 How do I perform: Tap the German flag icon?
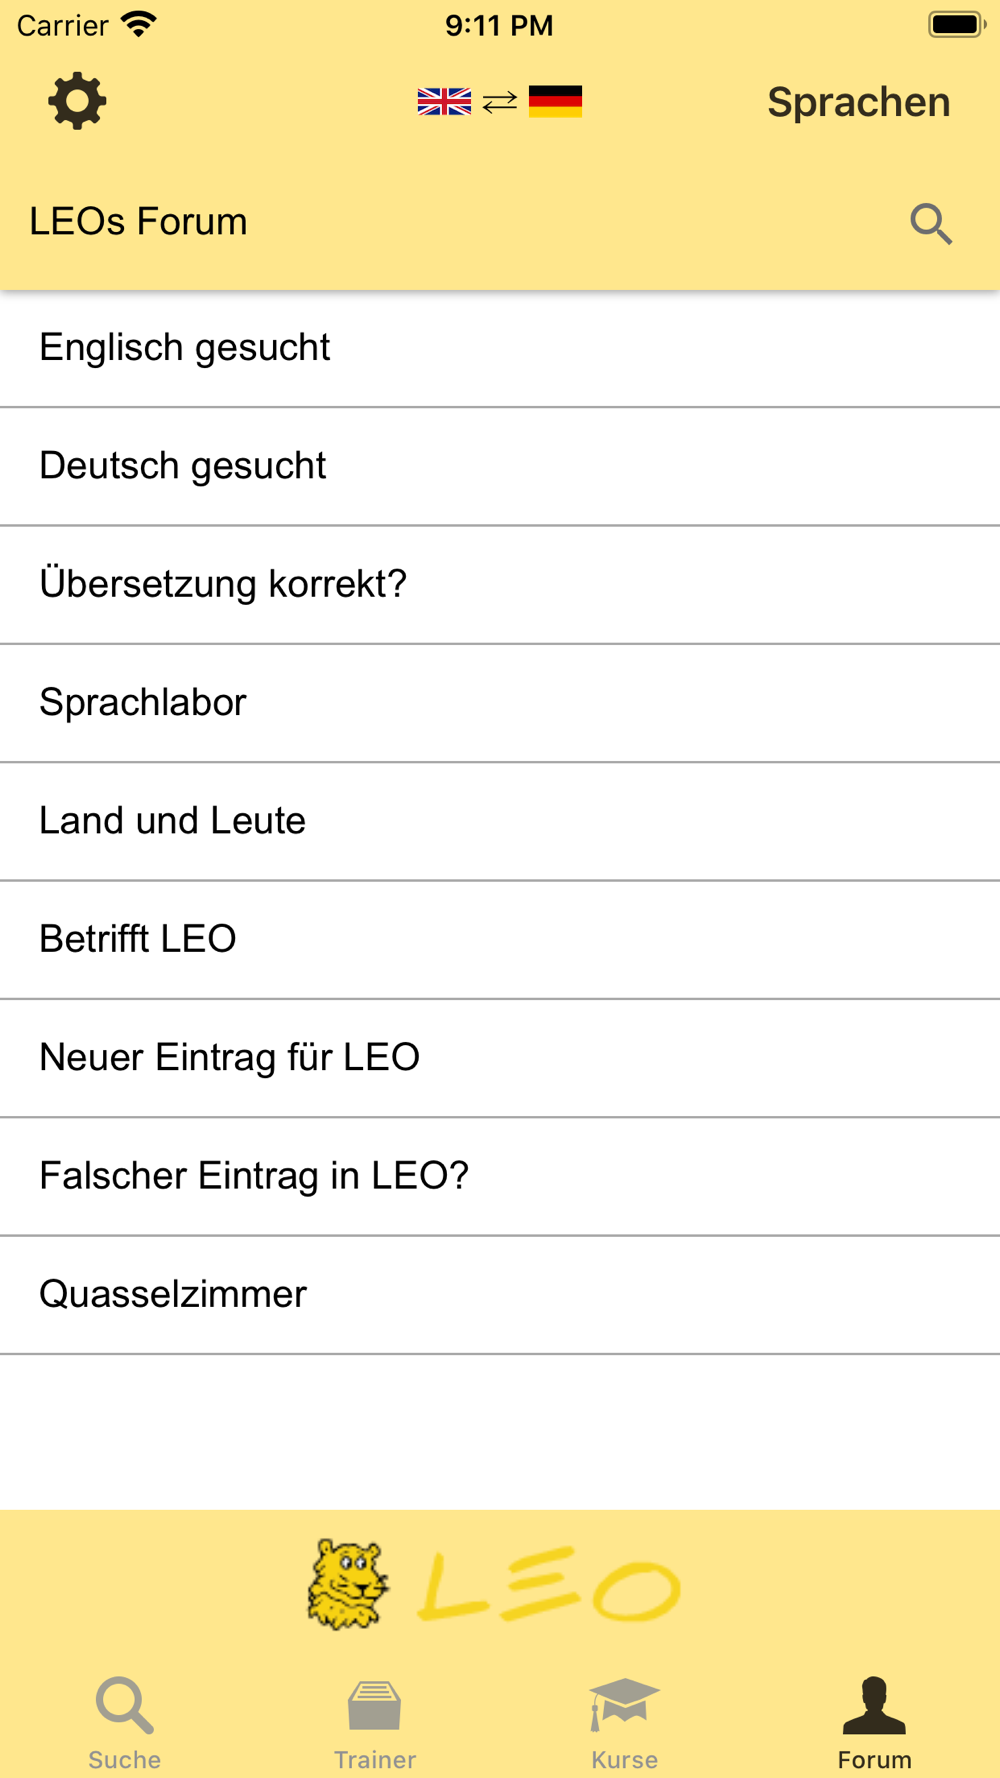point(555,102)
